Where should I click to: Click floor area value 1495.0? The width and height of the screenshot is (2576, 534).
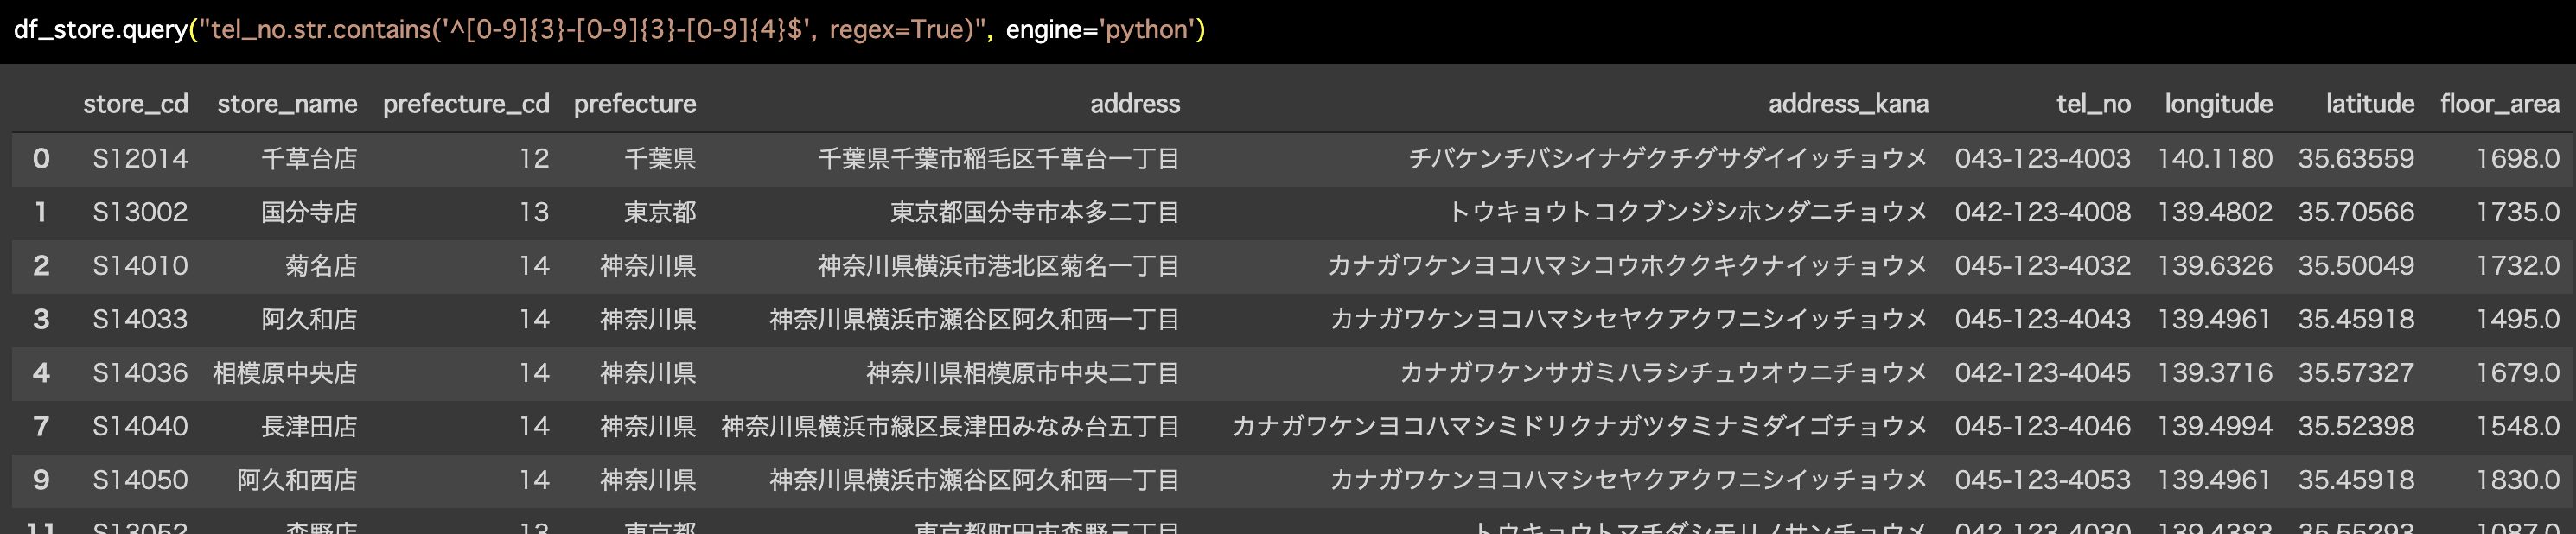(2517, 319)
